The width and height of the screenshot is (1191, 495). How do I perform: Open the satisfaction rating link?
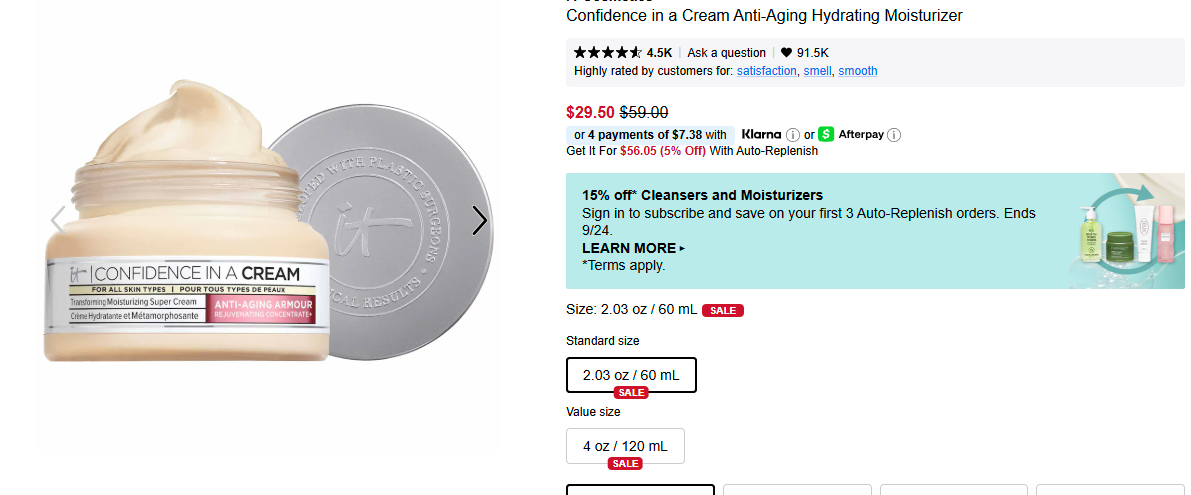pyautogui.click(x=766, y=71)
